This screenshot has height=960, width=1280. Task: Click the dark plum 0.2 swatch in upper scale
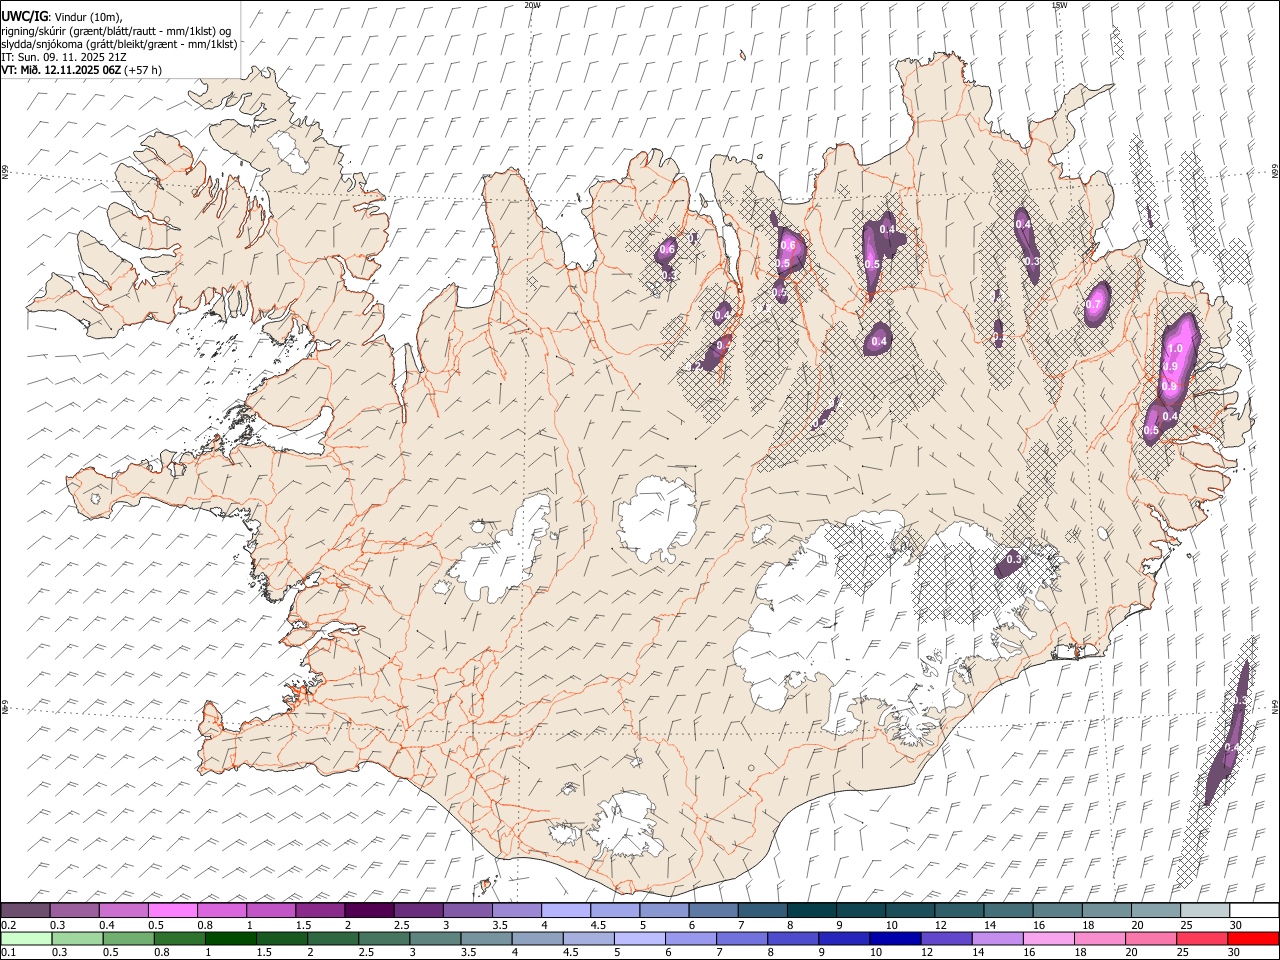pyautogui.click(x=25, y=911)
